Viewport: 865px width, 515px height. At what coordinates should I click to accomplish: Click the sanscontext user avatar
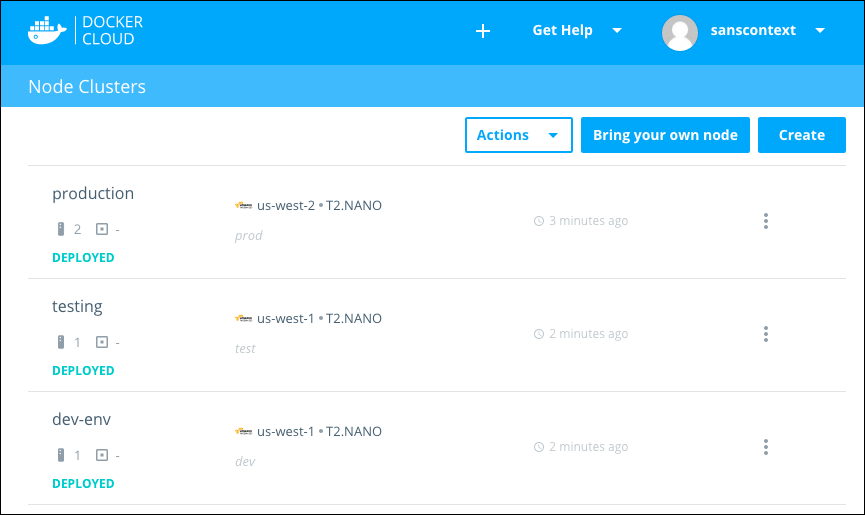tap(680, 31)
